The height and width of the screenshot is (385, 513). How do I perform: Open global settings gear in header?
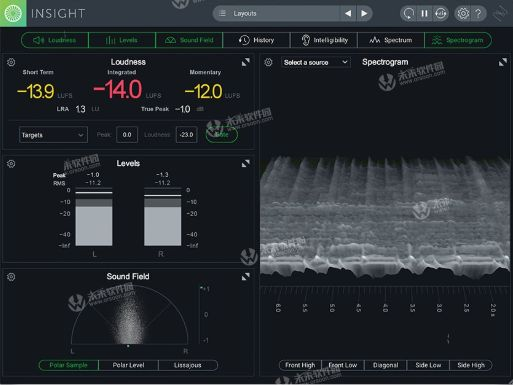[463, 13]
